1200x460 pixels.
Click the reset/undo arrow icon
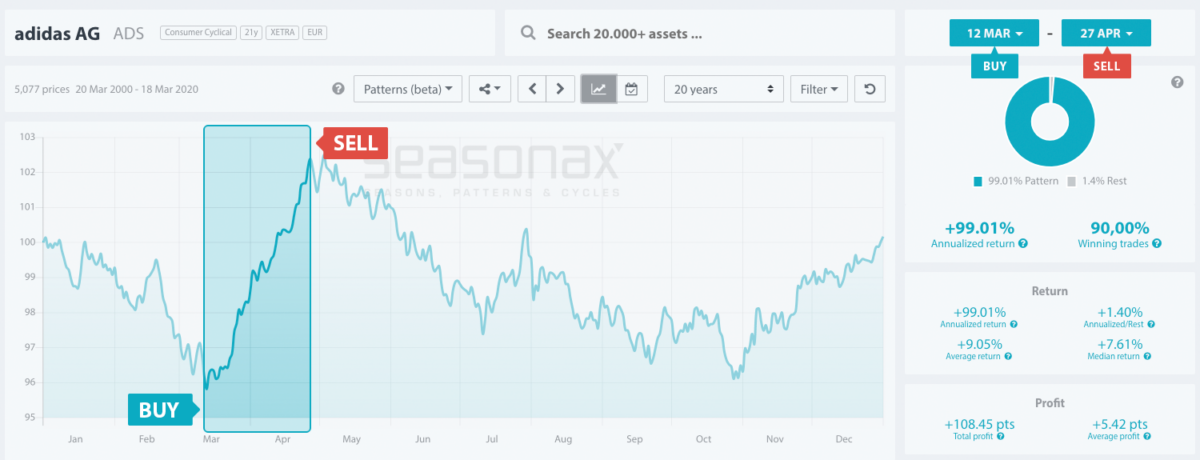point(870,89)
